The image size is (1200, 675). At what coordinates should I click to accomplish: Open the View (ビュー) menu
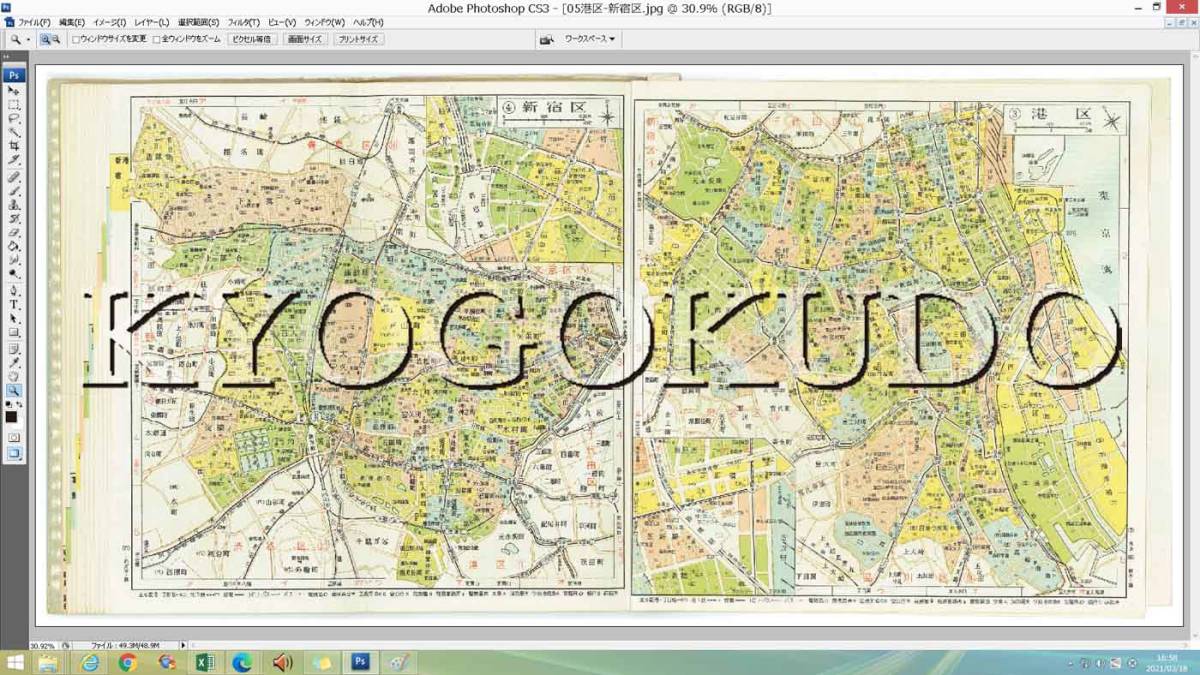[281, 22]
